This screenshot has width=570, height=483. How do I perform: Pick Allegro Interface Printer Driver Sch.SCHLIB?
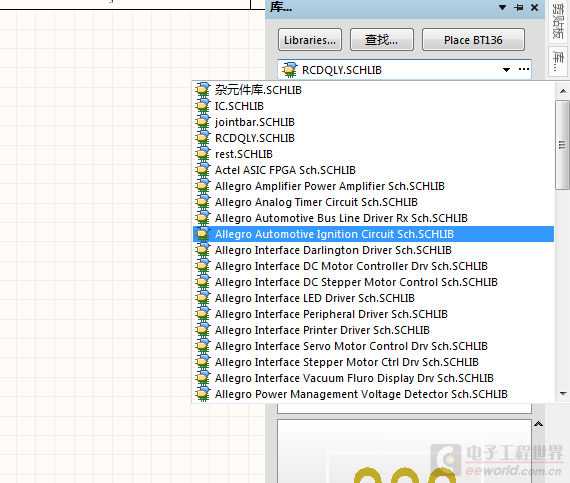(x=373, y=330)
